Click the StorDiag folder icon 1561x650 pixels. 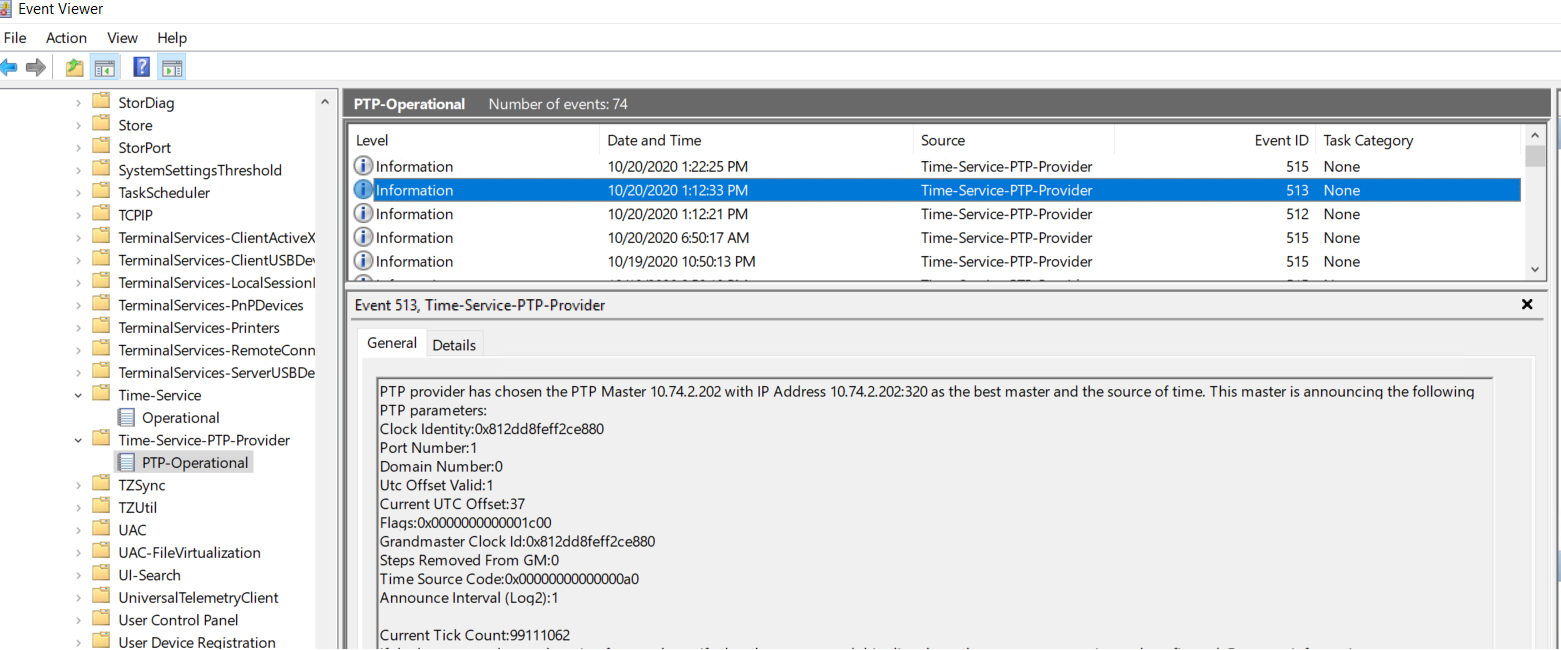(x=100, y=102)
